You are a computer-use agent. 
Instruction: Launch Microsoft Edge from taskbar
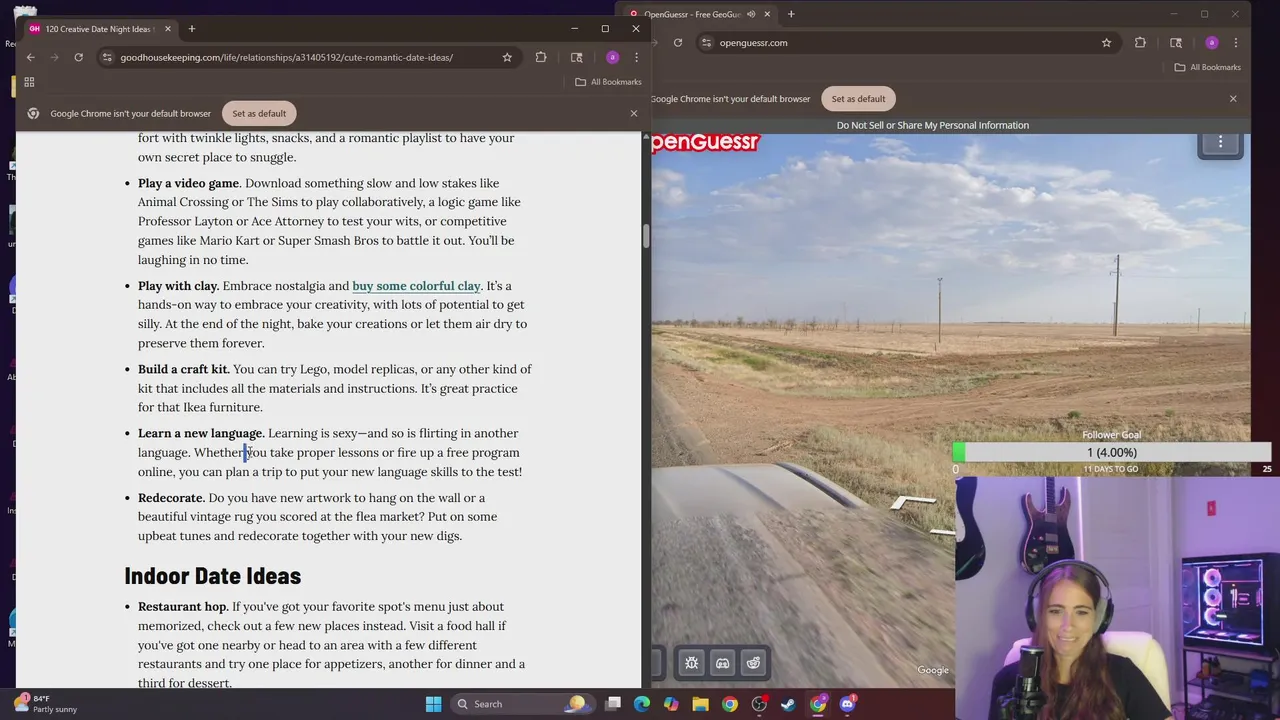tap(642, 704)
